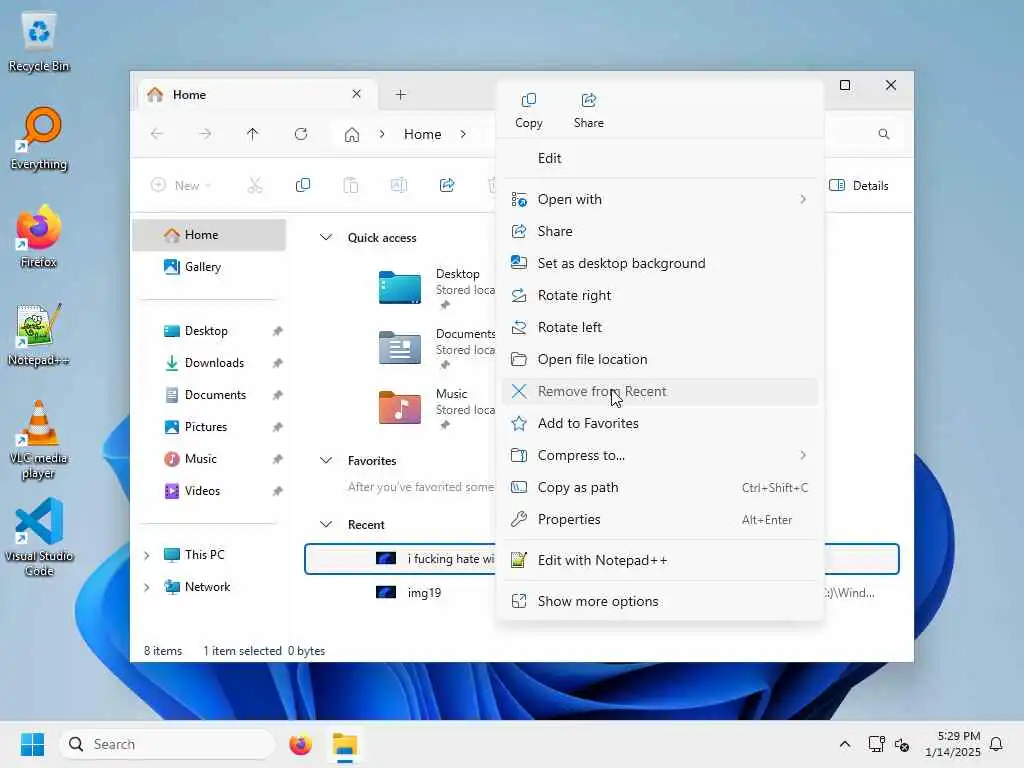Click the Copy toolbar icon
This screenshot has height=768, width=1024.
[303, 185]
